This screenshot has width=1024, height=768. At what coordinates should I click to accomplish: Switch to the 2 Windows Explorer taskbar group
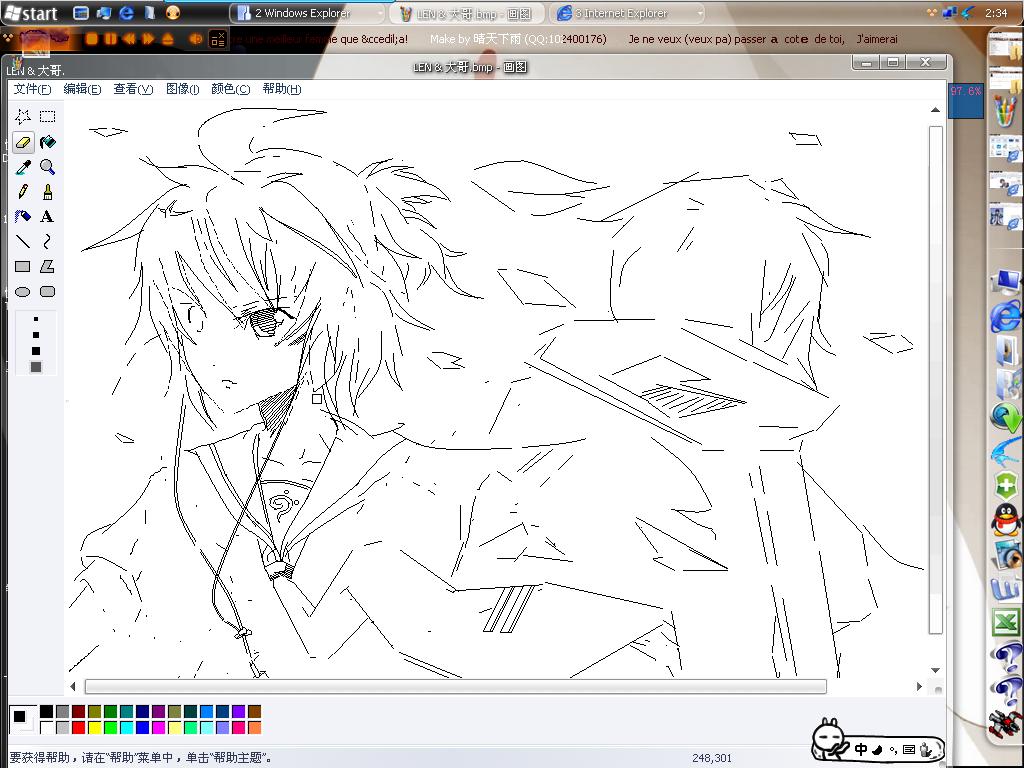(308, 13)
